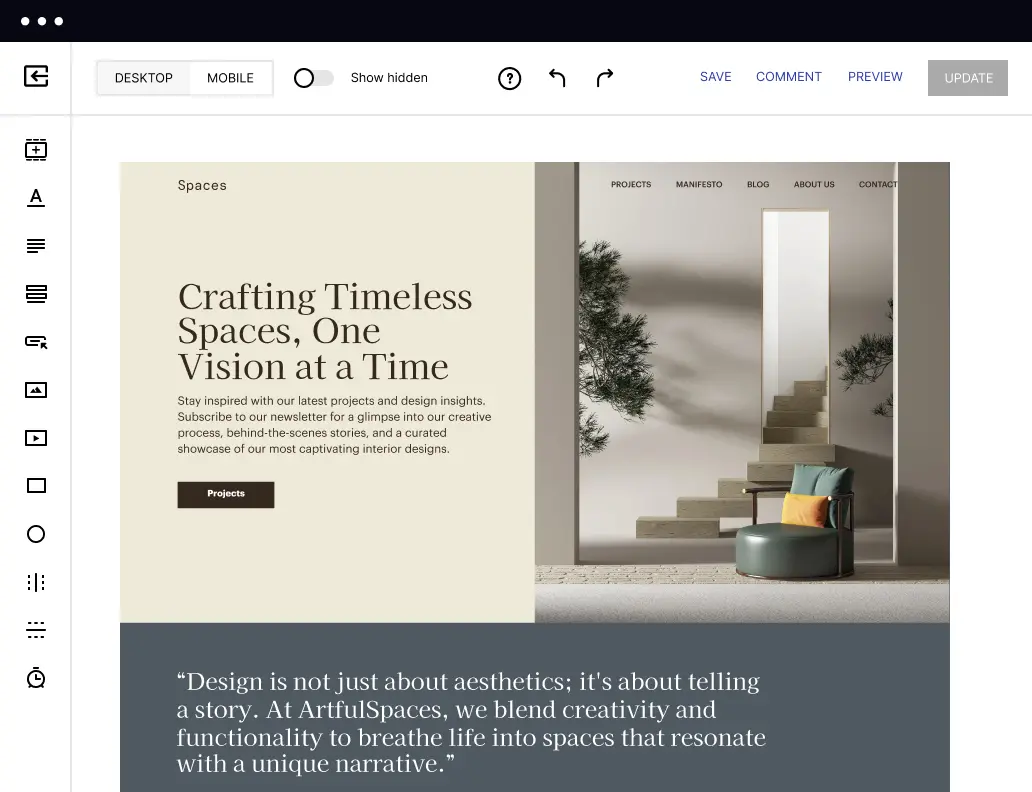Viewport: 1032px width, 792px height.
Task: Open the PREVIEW link
Action: coord(875,77)
